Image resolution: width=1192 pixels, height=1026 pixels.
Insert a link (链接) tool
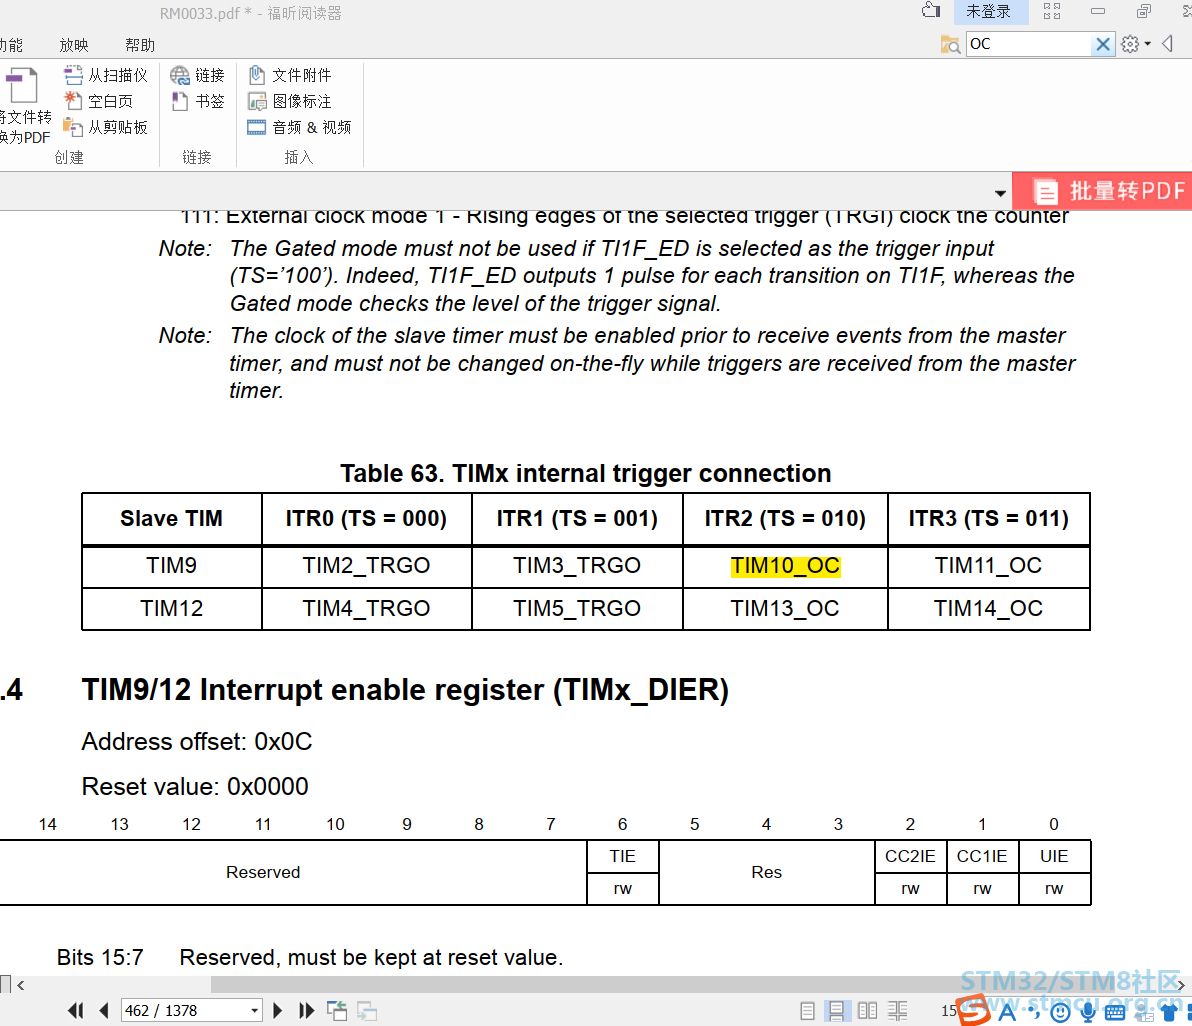[198, 75]
